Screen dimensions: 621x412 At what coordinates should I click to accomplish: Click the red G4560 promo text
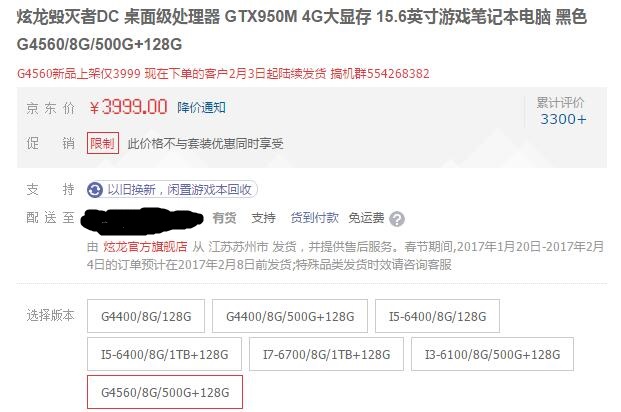tap(223, 74)
